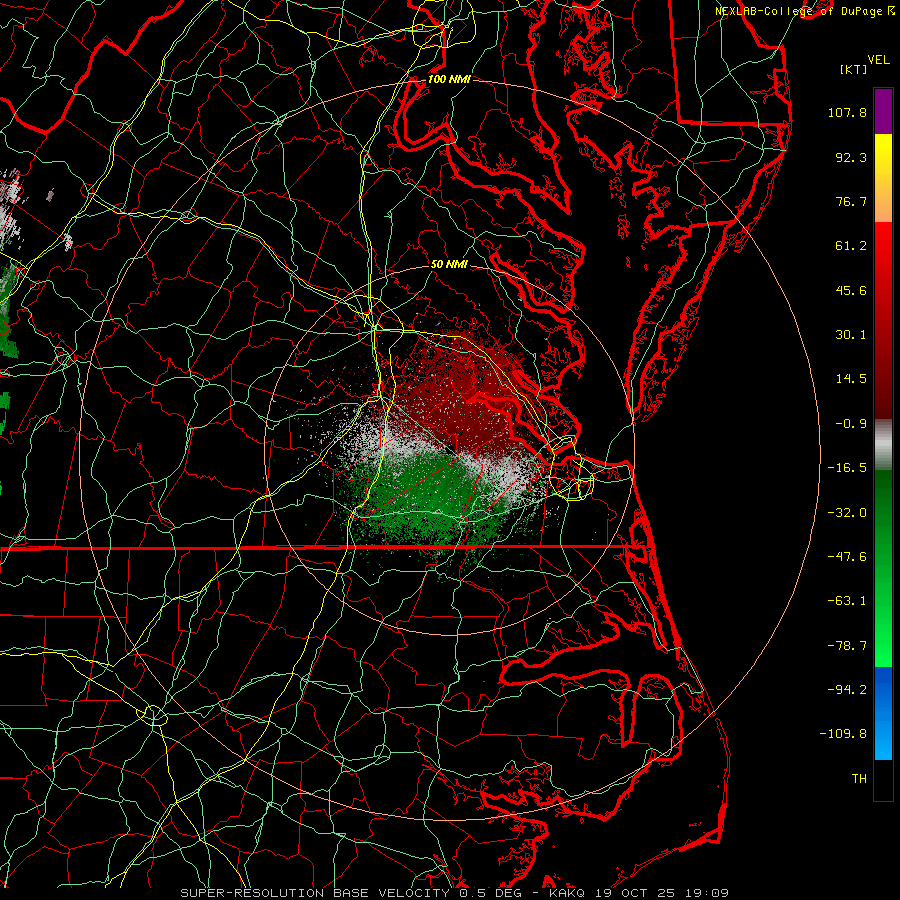This screenshot has width=900, height=900.
Task: Click the -32.0 legend value
Action: tap(847, 513)
